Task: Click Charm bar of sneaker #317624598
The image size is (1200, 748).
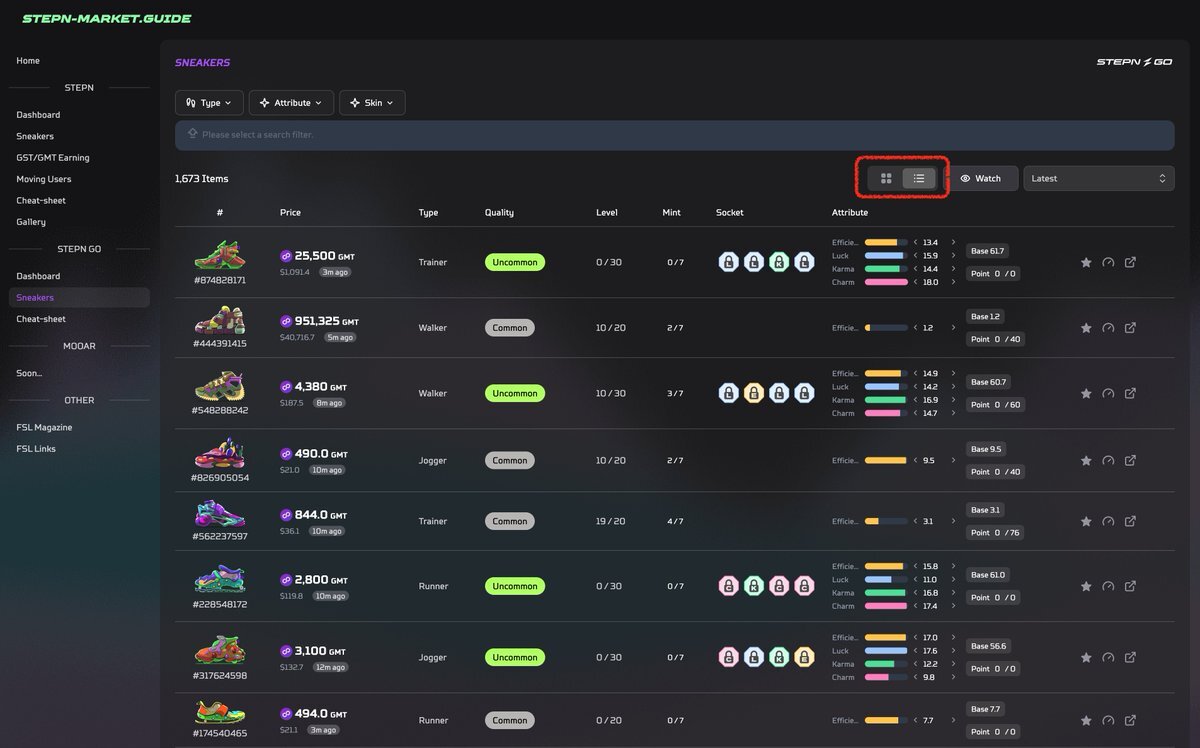Action: (886, 677)
